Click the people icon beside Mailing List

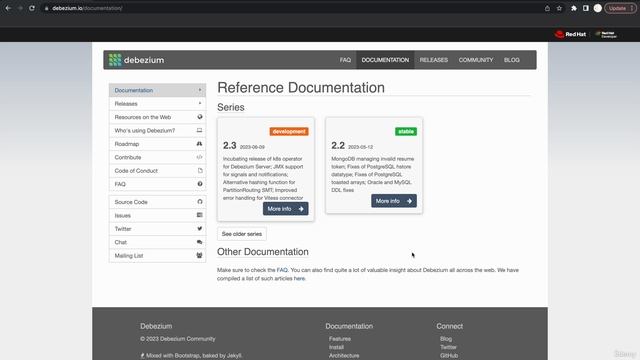coord(200,256)
